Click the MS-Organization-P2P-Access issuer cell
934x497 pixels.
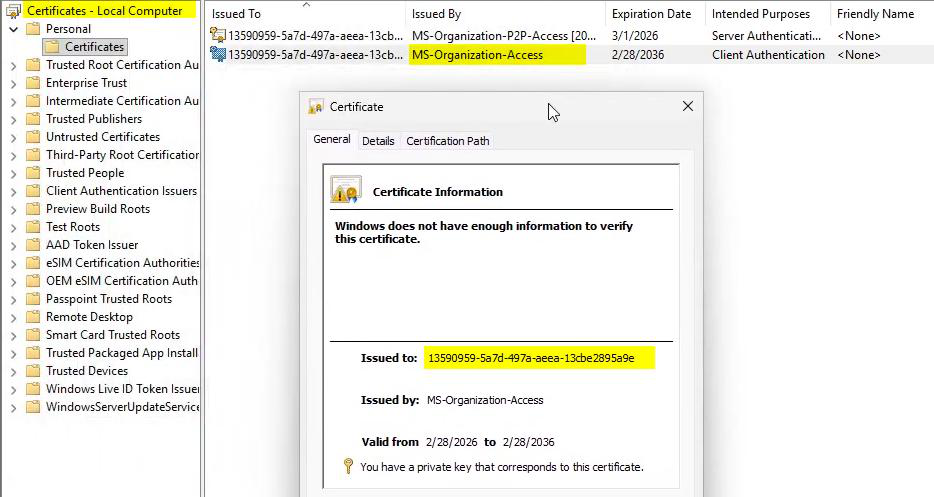pyautogui.click(x=504, y=36)
